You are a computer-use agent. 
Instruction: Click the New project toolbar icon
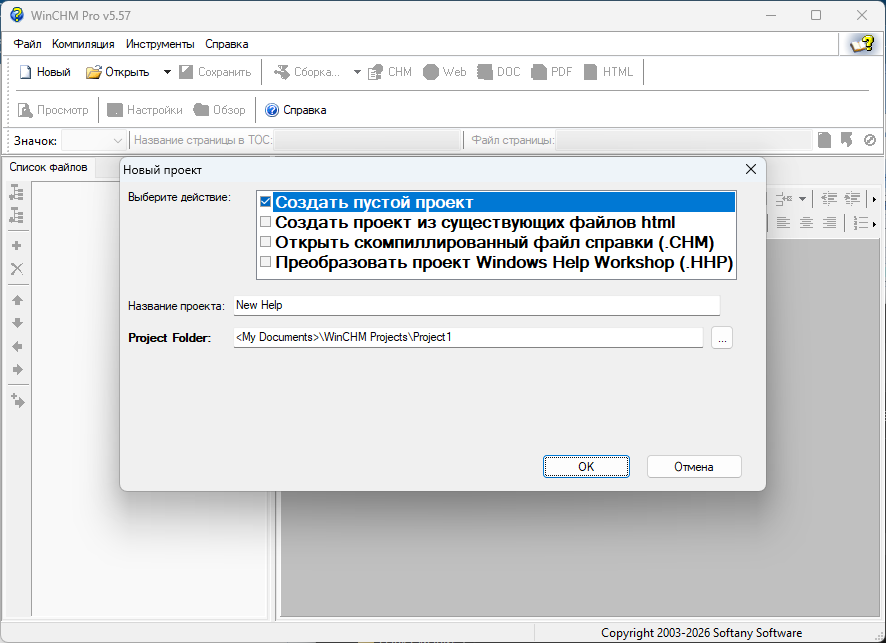[25, 72]
